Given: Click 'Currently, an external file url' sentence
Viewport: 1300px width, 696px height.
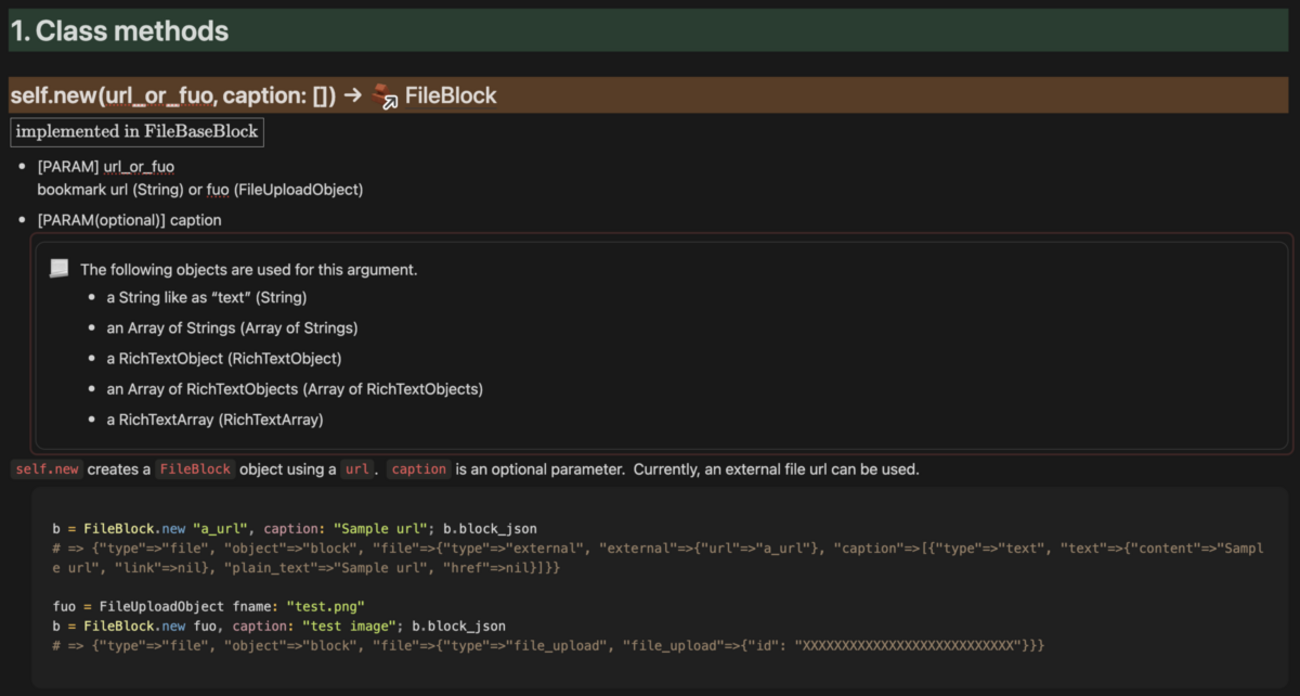Looking at the screenshot, I should pos(776,469).
